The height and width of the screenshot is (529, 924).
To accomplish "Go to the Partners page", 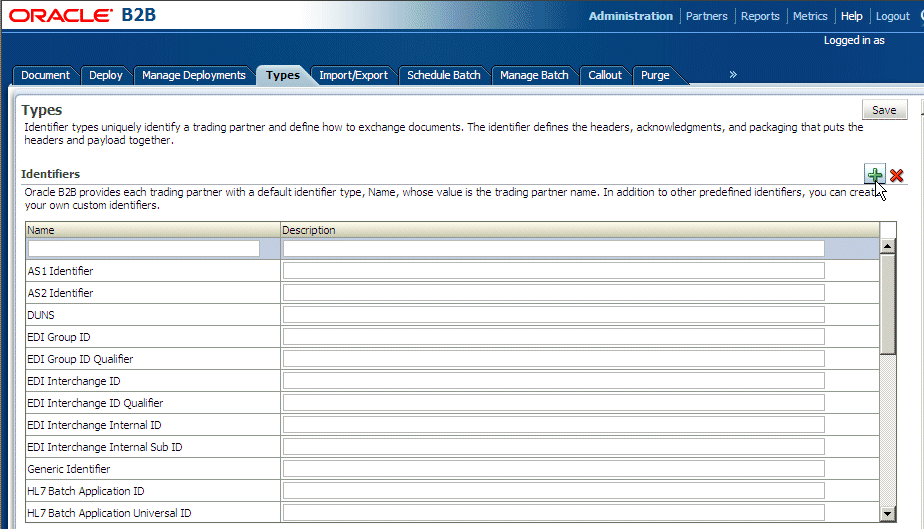I will pos(707,16).
